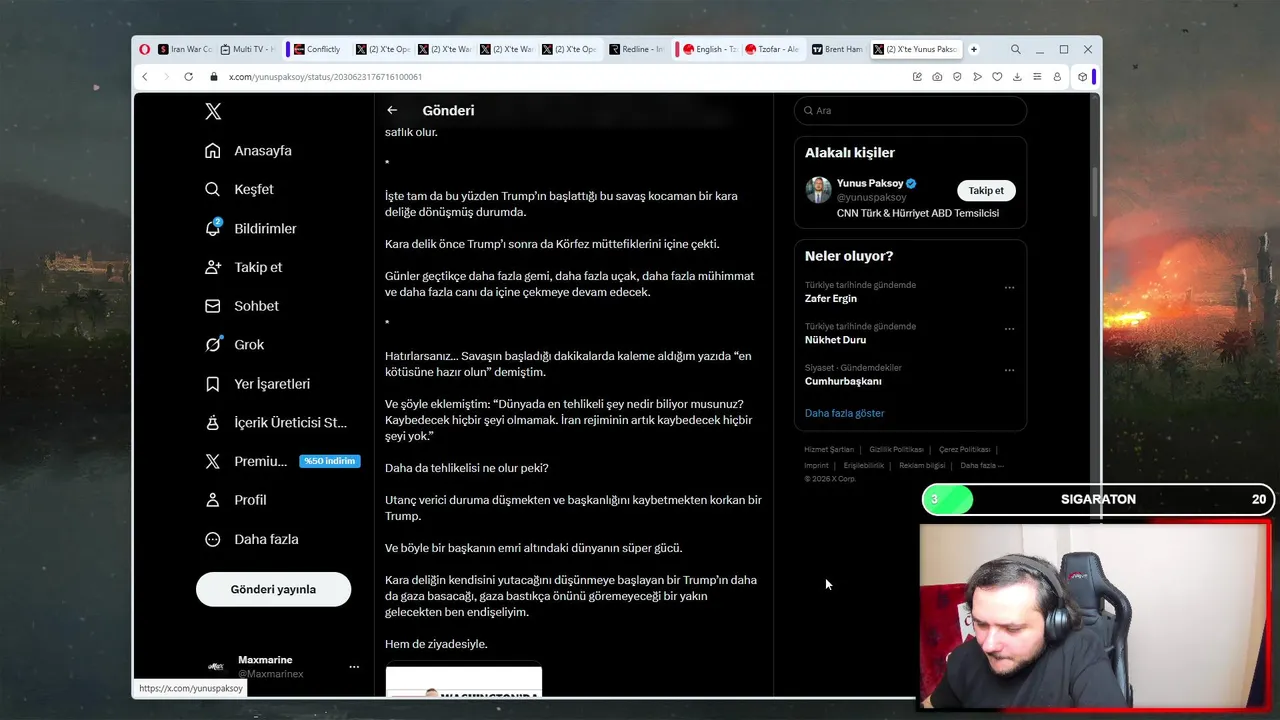Open the Zafer Ergin trending topic

(830, 298)
